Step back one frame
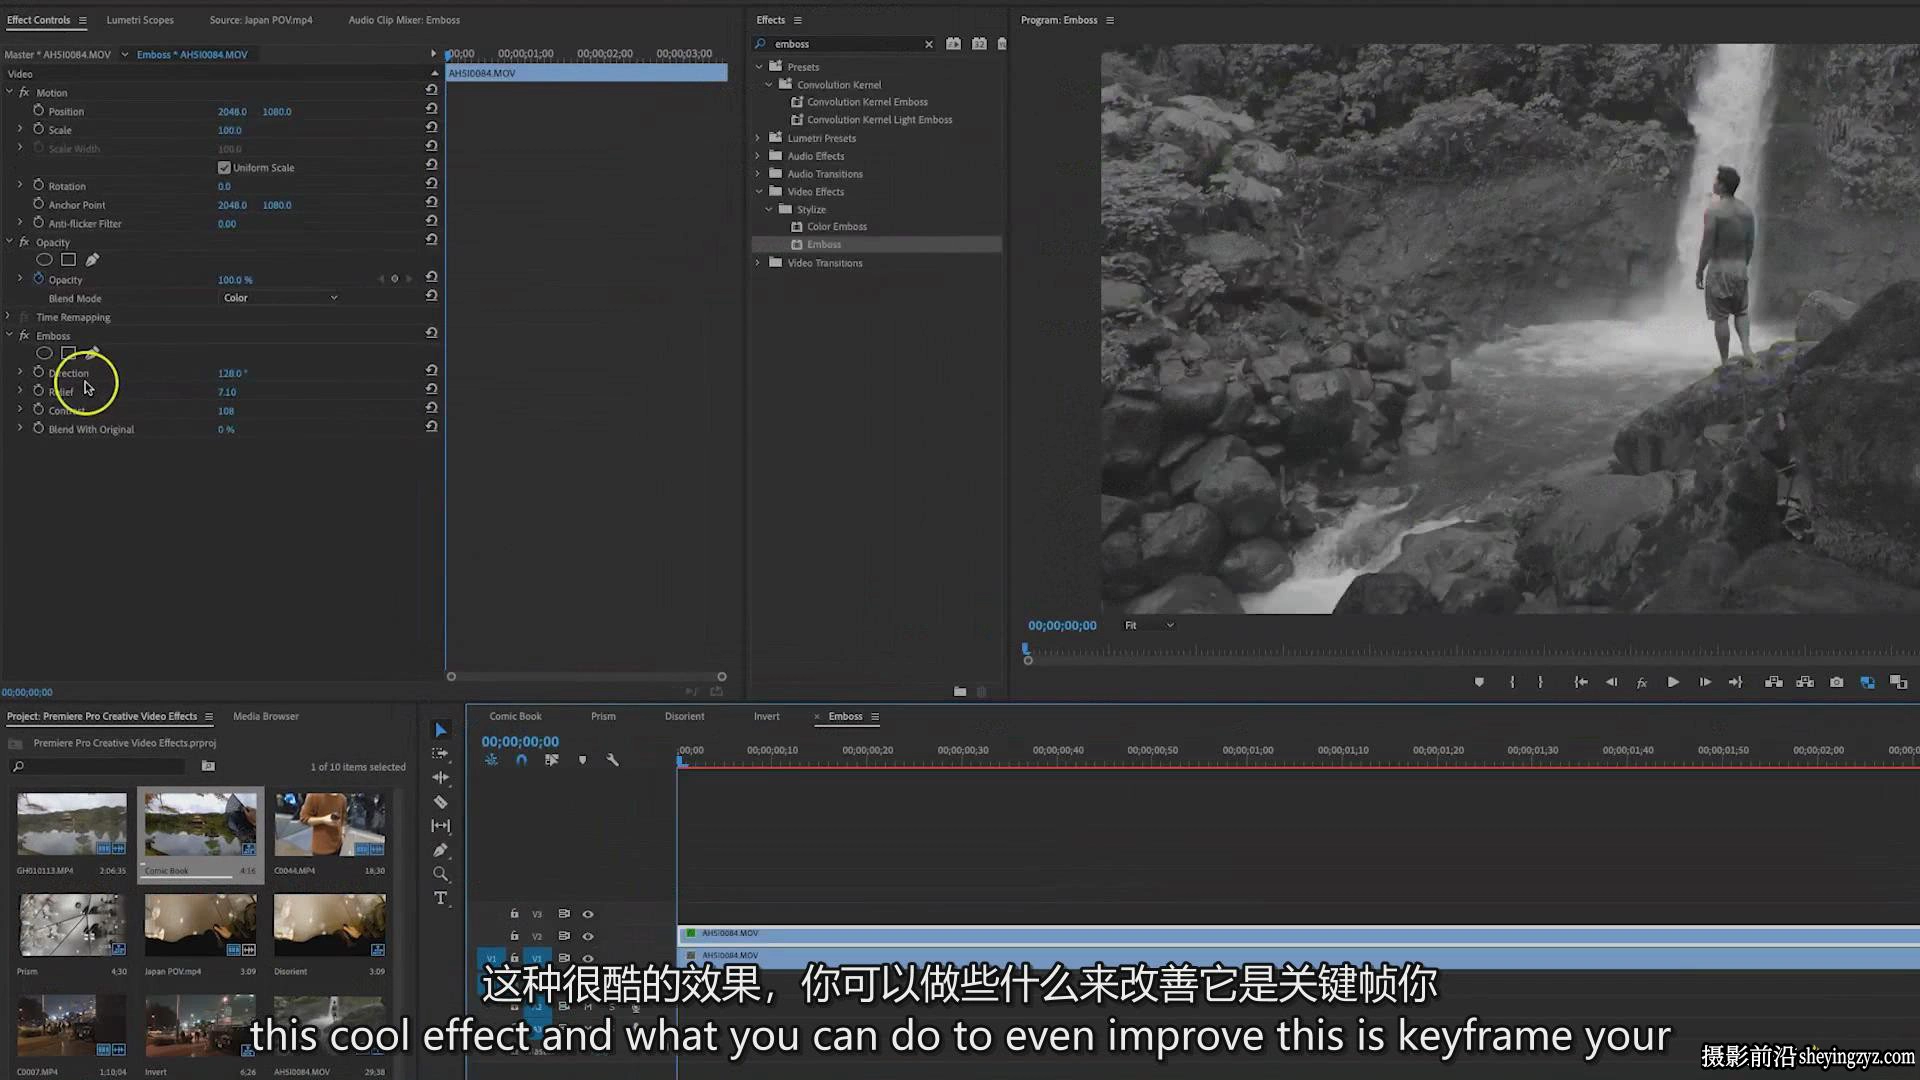1920x1080 pixels. point(1611,682)
